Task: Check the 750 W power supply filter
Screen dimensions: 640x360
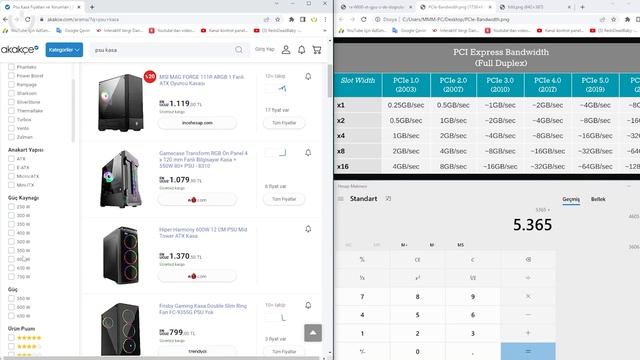Action: point(11,277)
